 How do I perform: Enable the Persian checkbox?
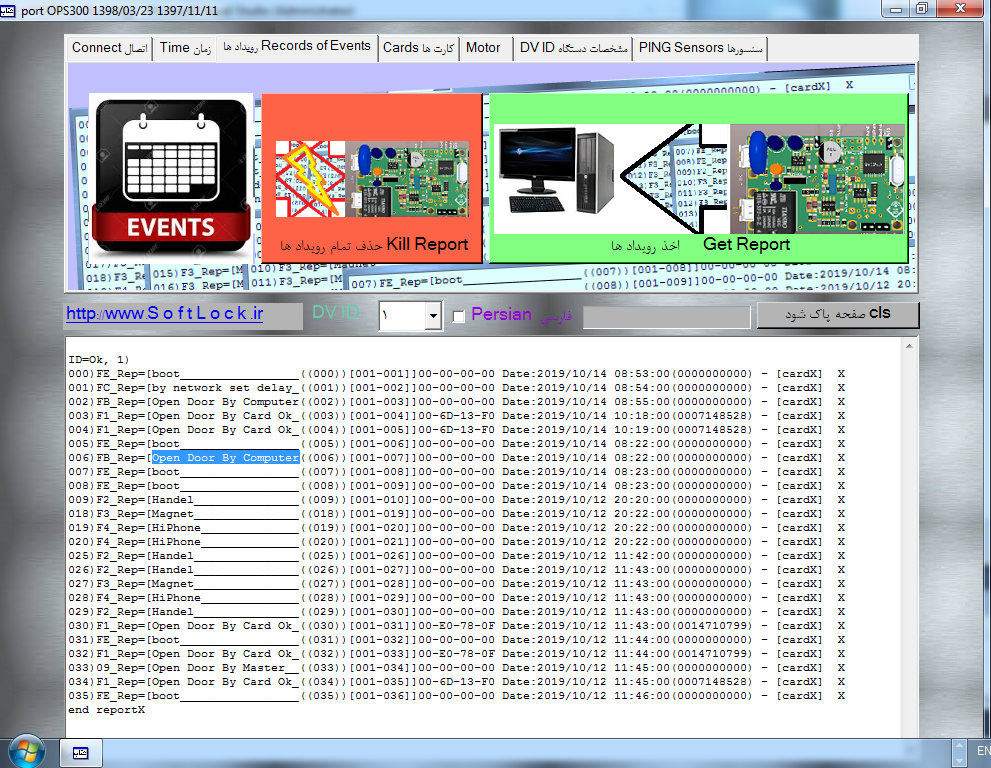(459, 316)
